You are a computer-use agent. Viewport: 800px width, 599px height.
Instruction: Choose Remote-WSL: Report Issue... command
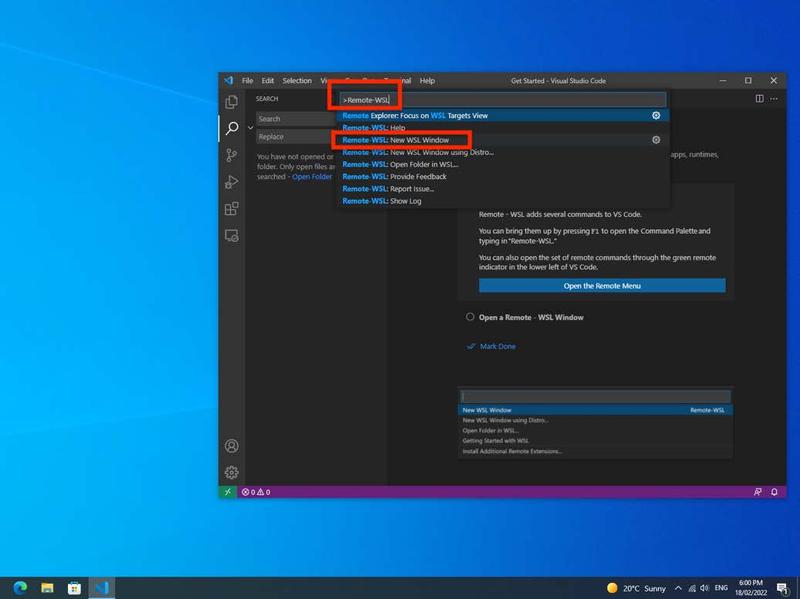pos(503,189)
